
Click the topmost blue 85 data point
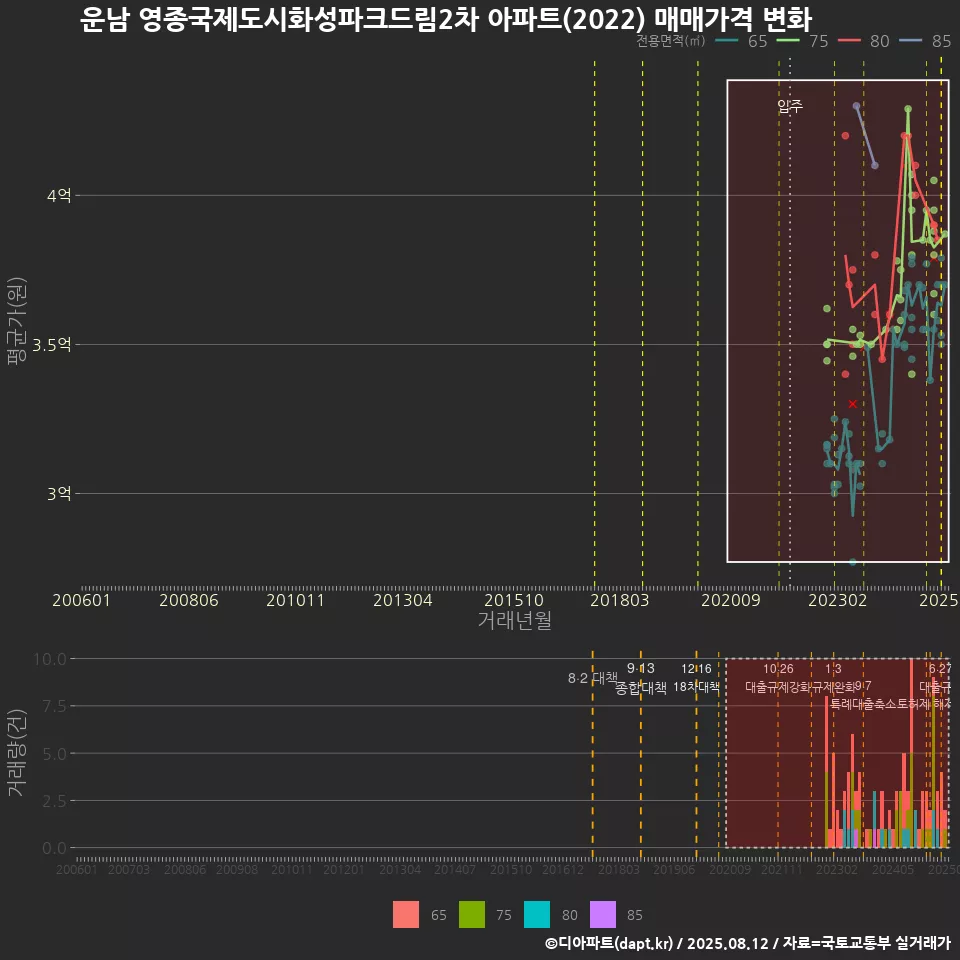coord(857,107)
